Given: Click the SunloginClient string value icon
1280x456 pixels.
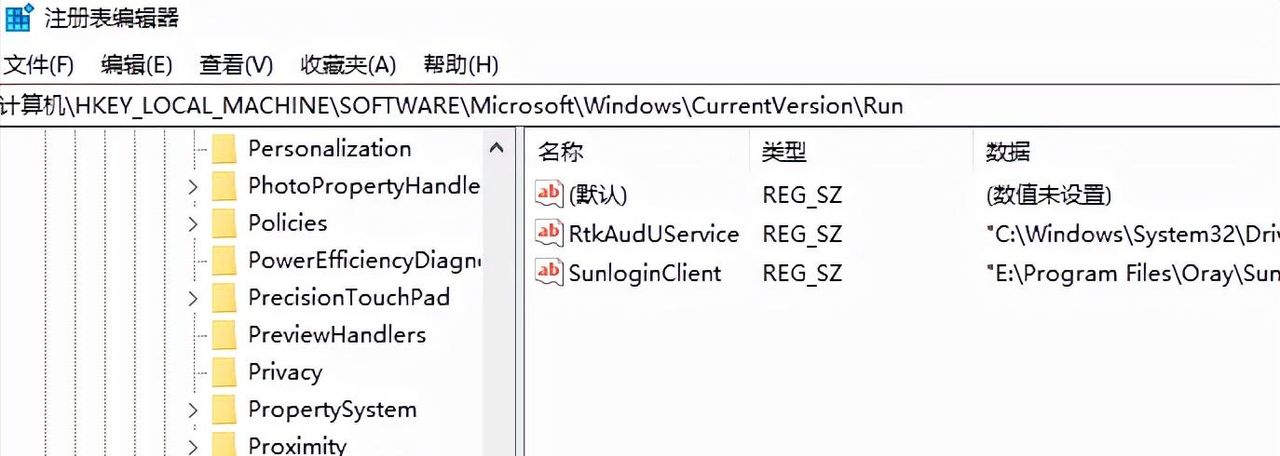Looking at the screenshot, I should pyautogui.click(x=549, y=272).
